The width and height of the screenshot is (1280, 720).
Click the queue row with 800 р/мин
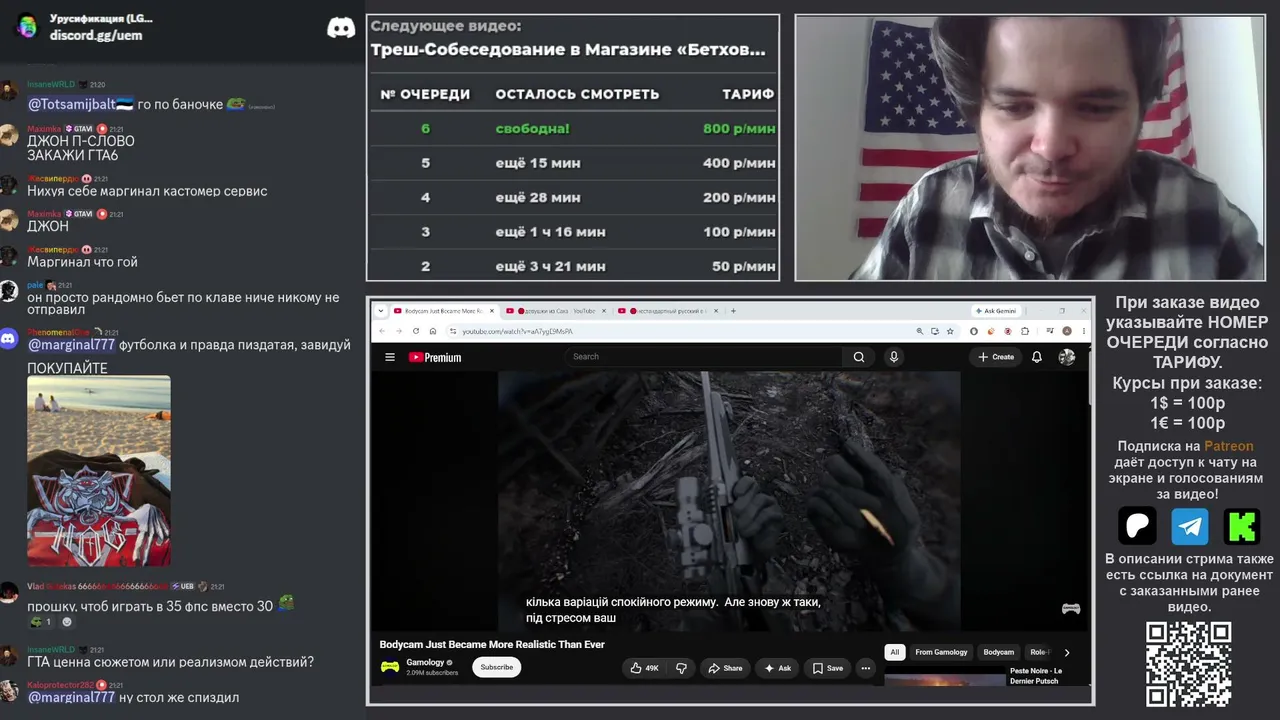(x=573, y=128)
